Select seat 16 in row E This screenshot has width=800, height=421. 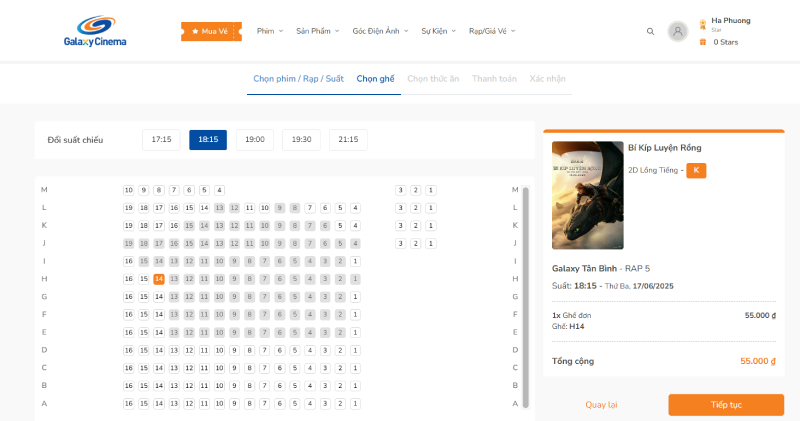point(129,332)
